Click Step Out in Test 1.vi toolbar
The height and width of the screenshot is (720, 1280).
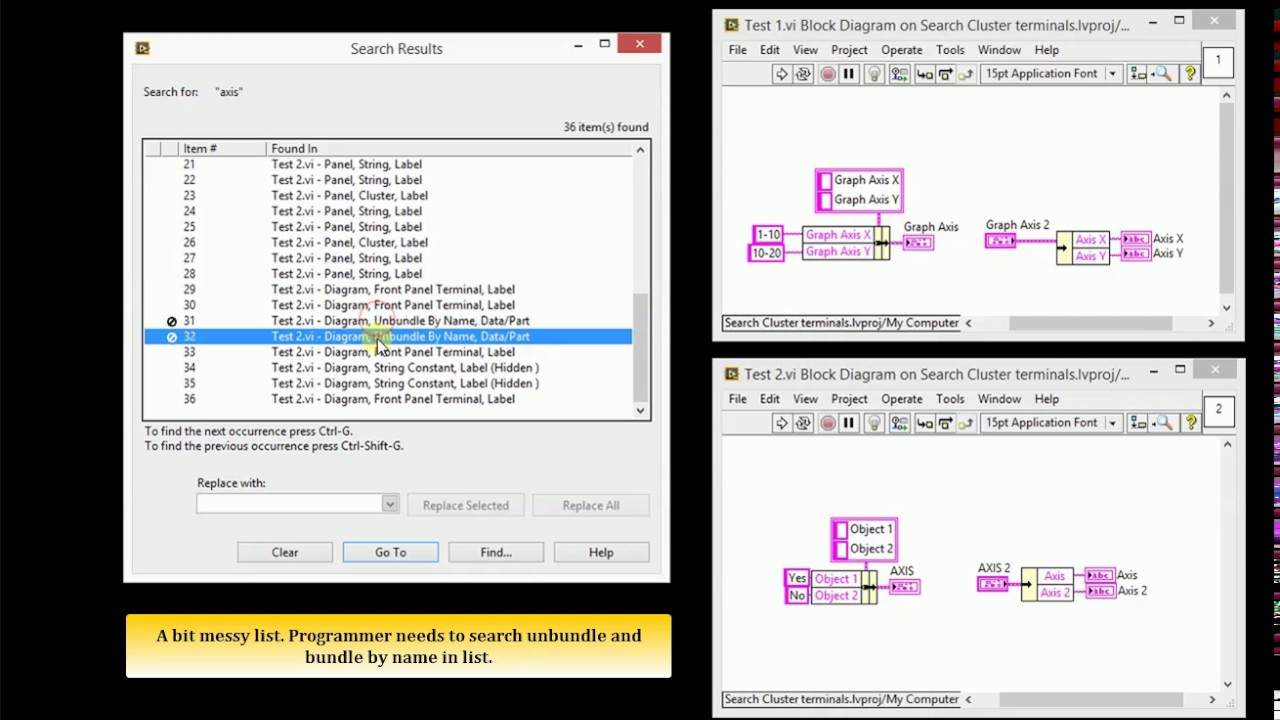click(x=965, y=74)
